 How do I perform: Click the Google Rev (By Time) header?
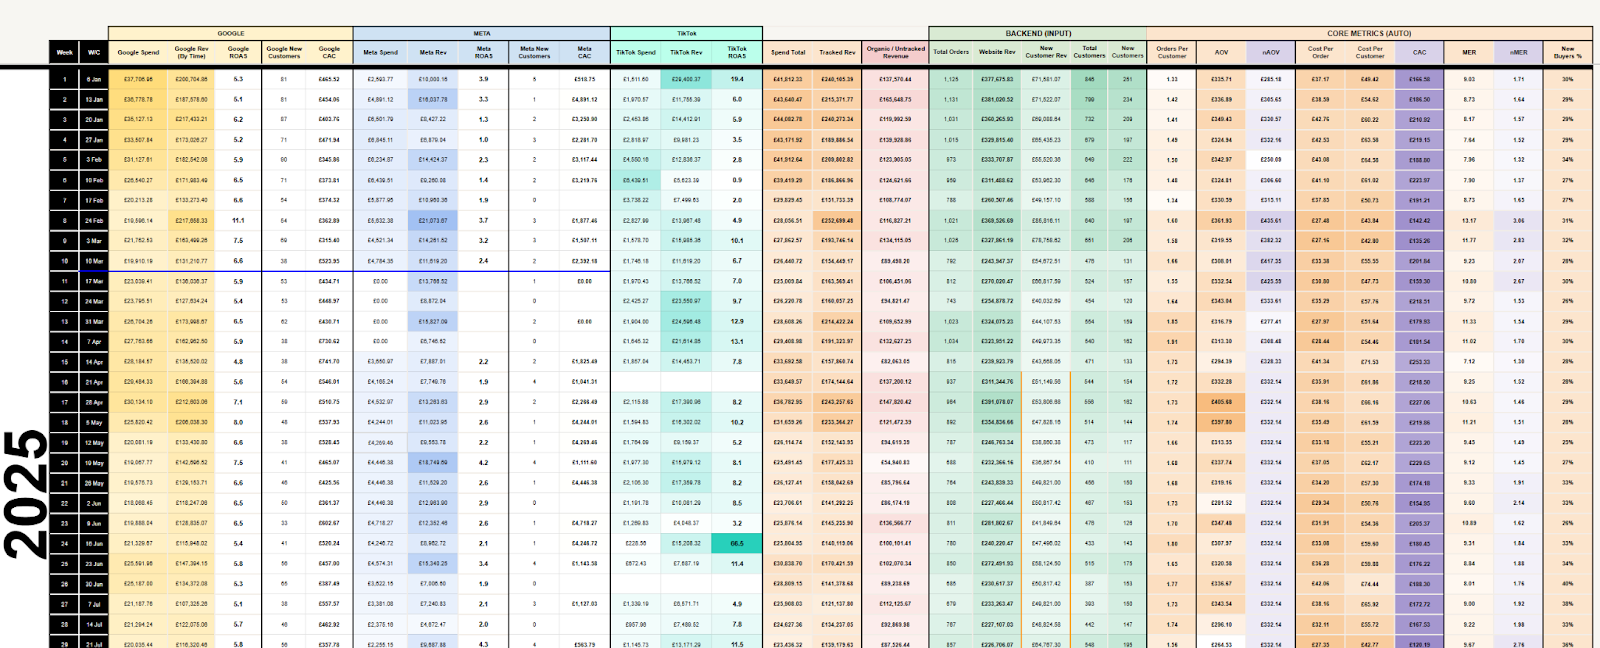(x=191, y=52)
